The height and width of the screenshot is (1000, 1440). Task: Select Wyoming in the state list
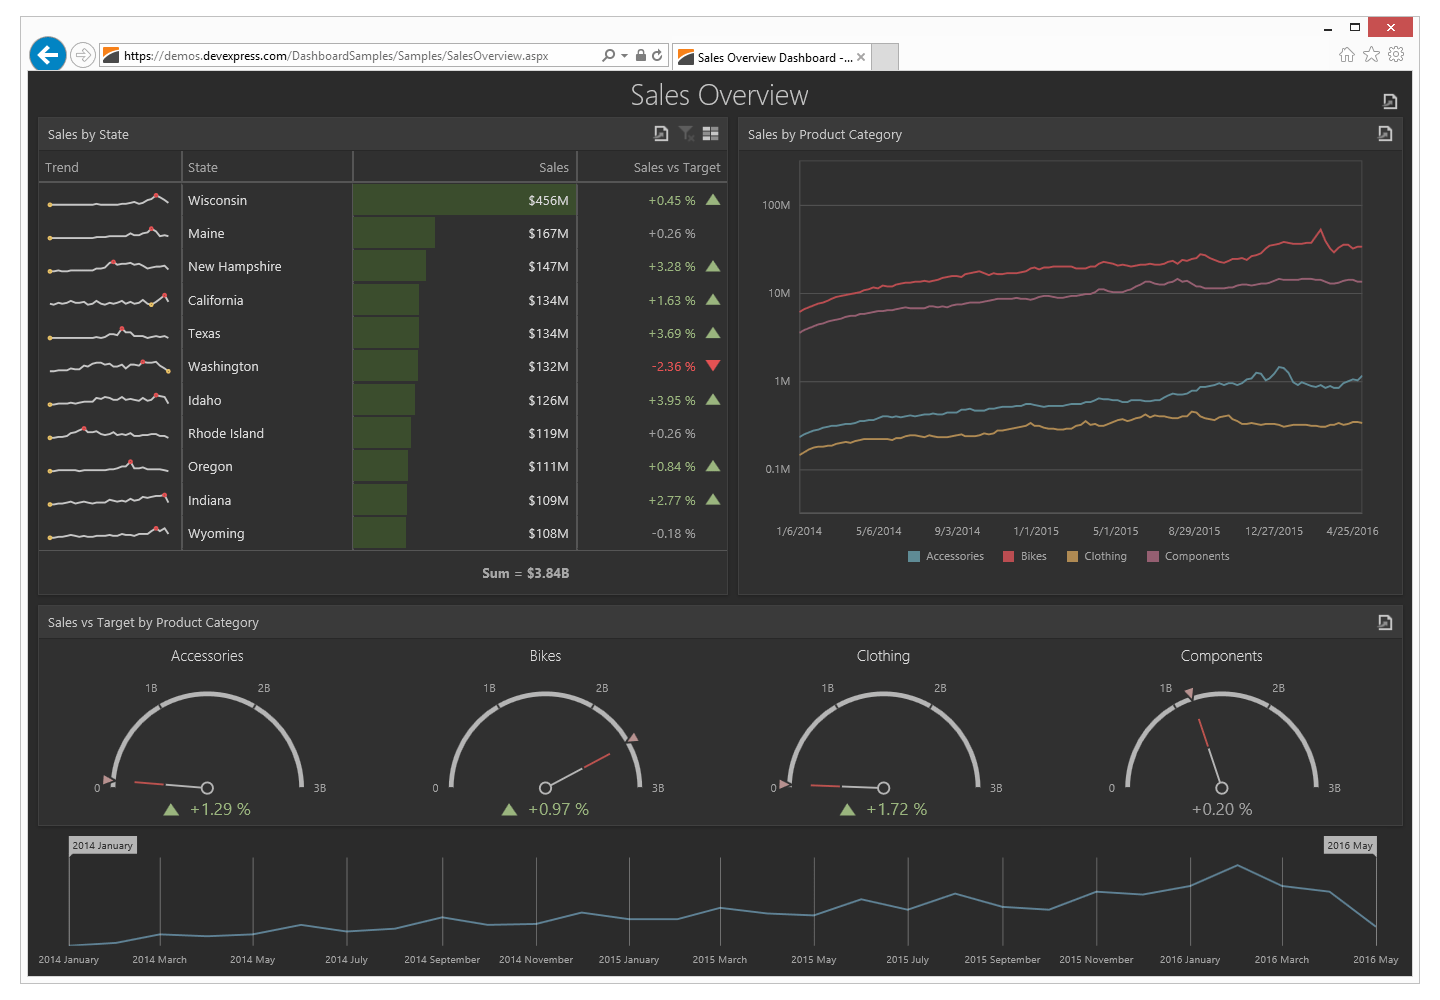click(383, 534)
